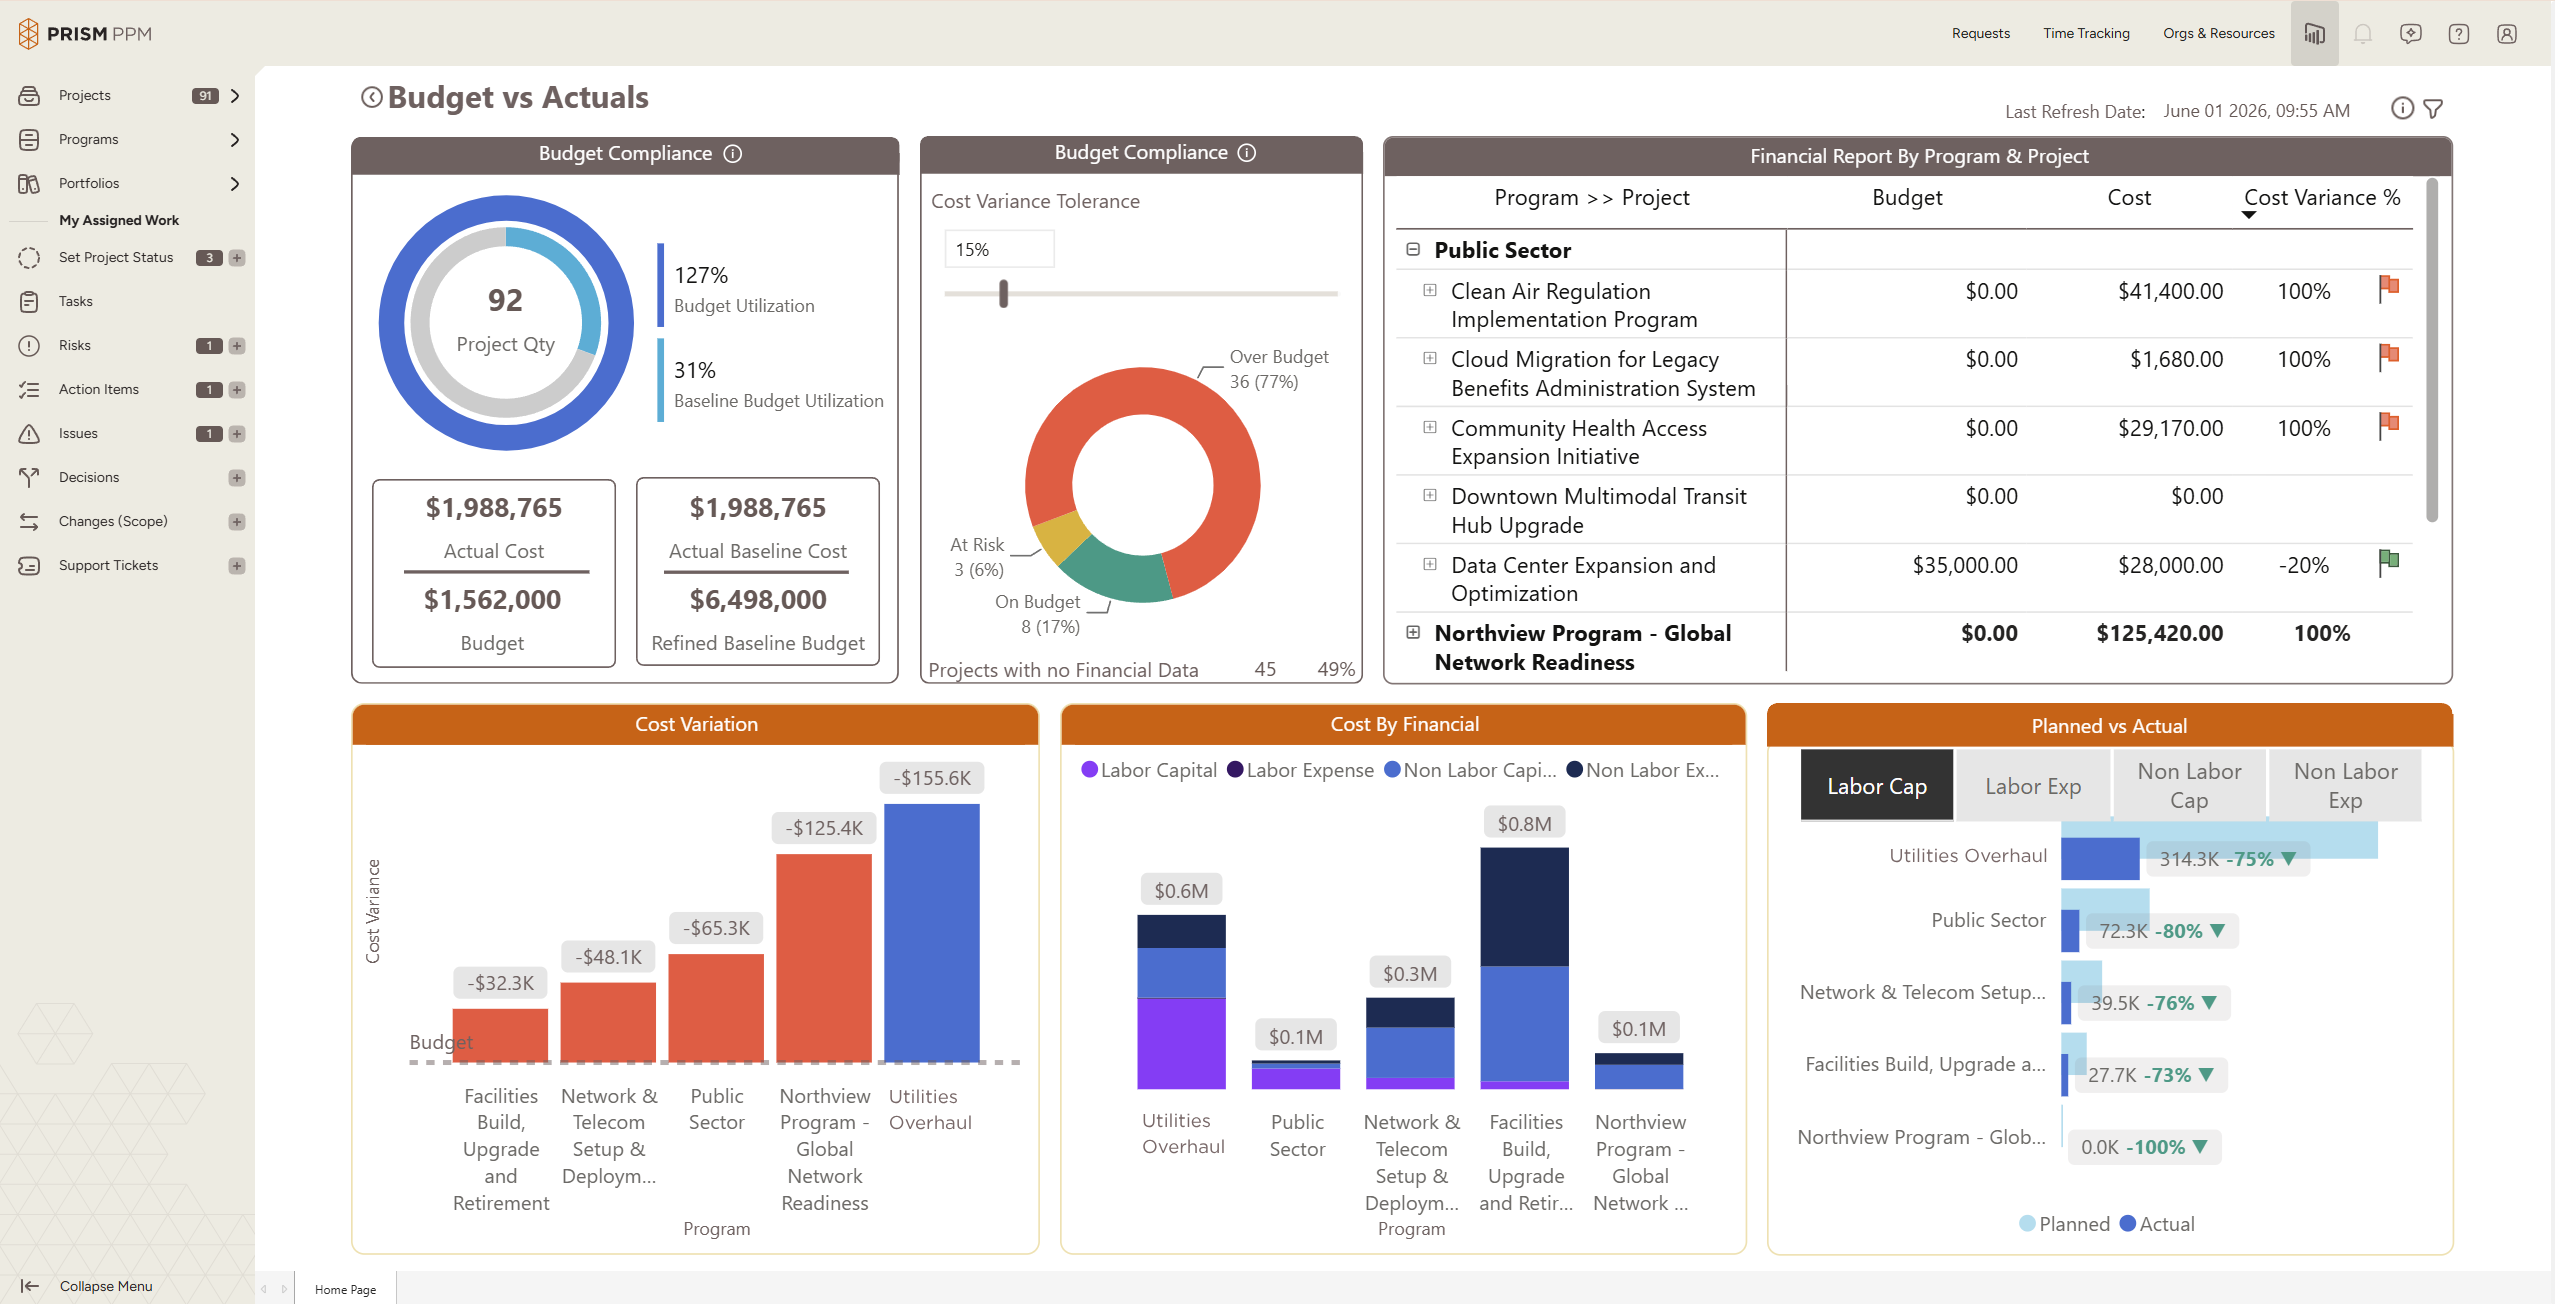Open the AI assistant sparkle chat icon

tap(2411, 33)
